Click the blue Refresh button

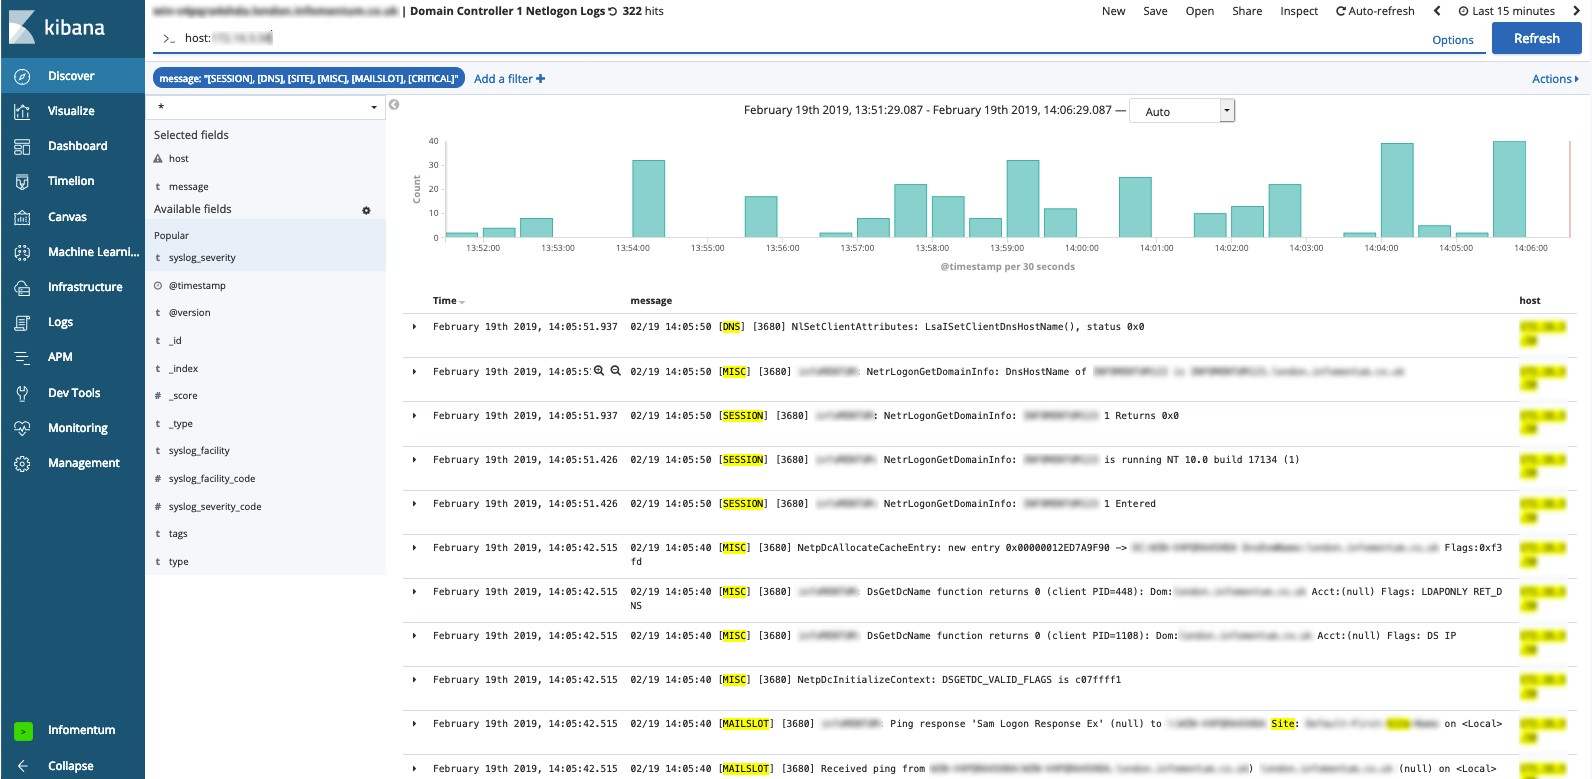(1536, 38)
